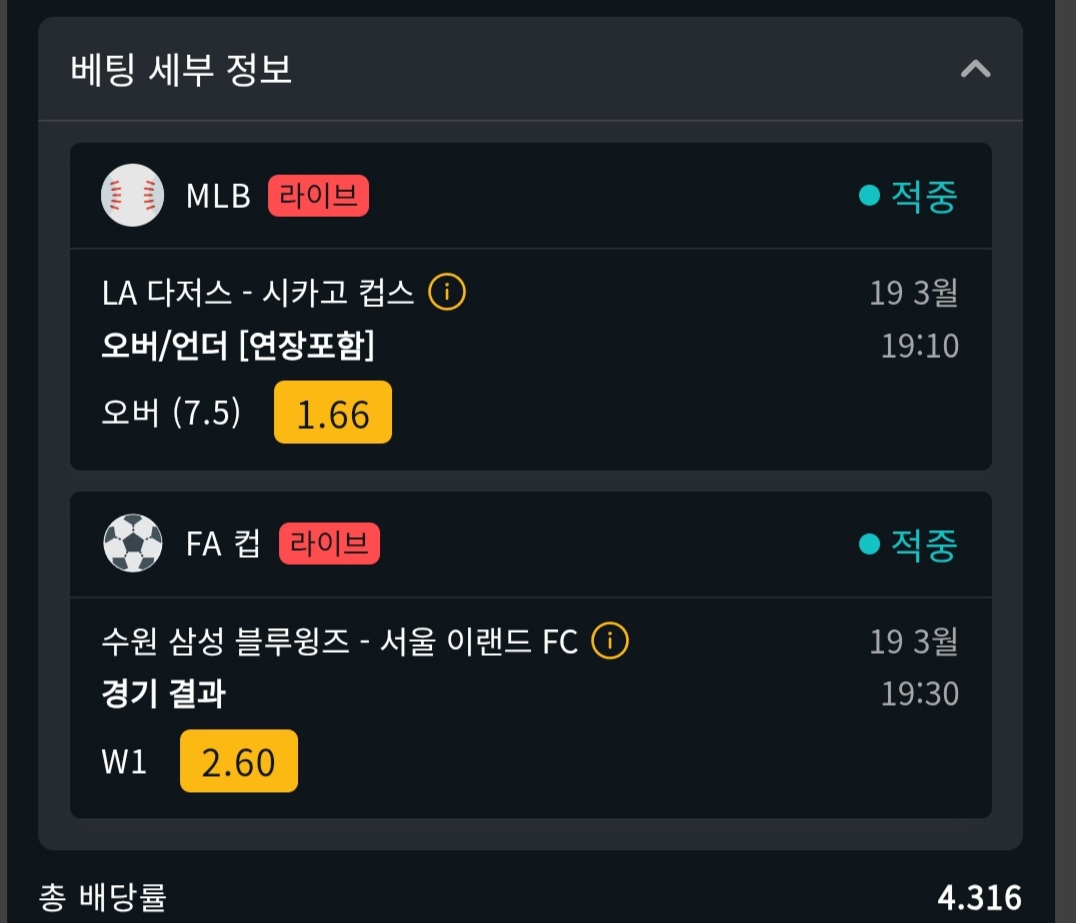Click the 오버 (7.5) selection text
This screenshot has height=923, width=1076.
point(171,413)
